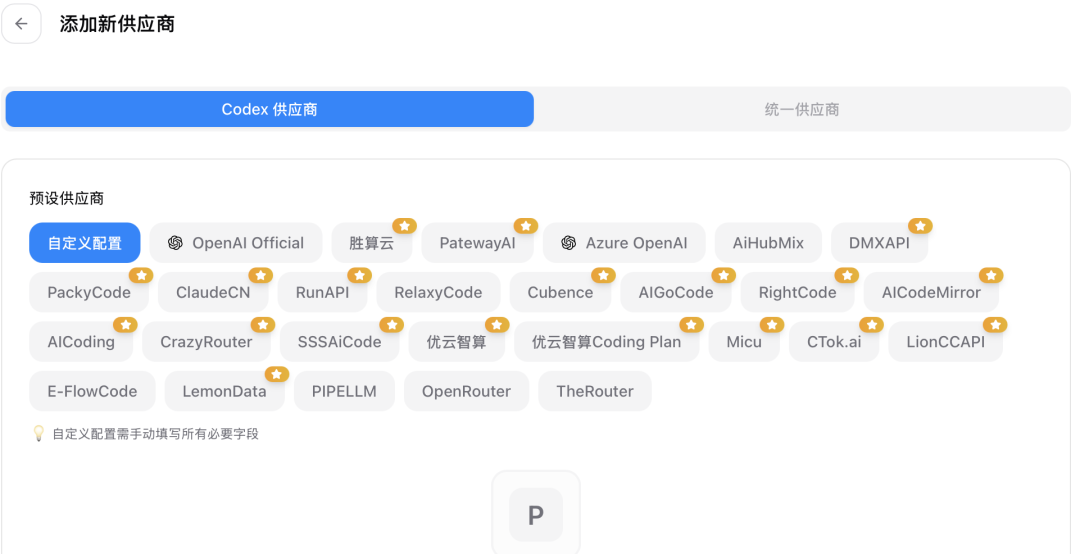
Task: Click the star badge on 胜算云
Action: pyautogui.click(x=405, y=225)
